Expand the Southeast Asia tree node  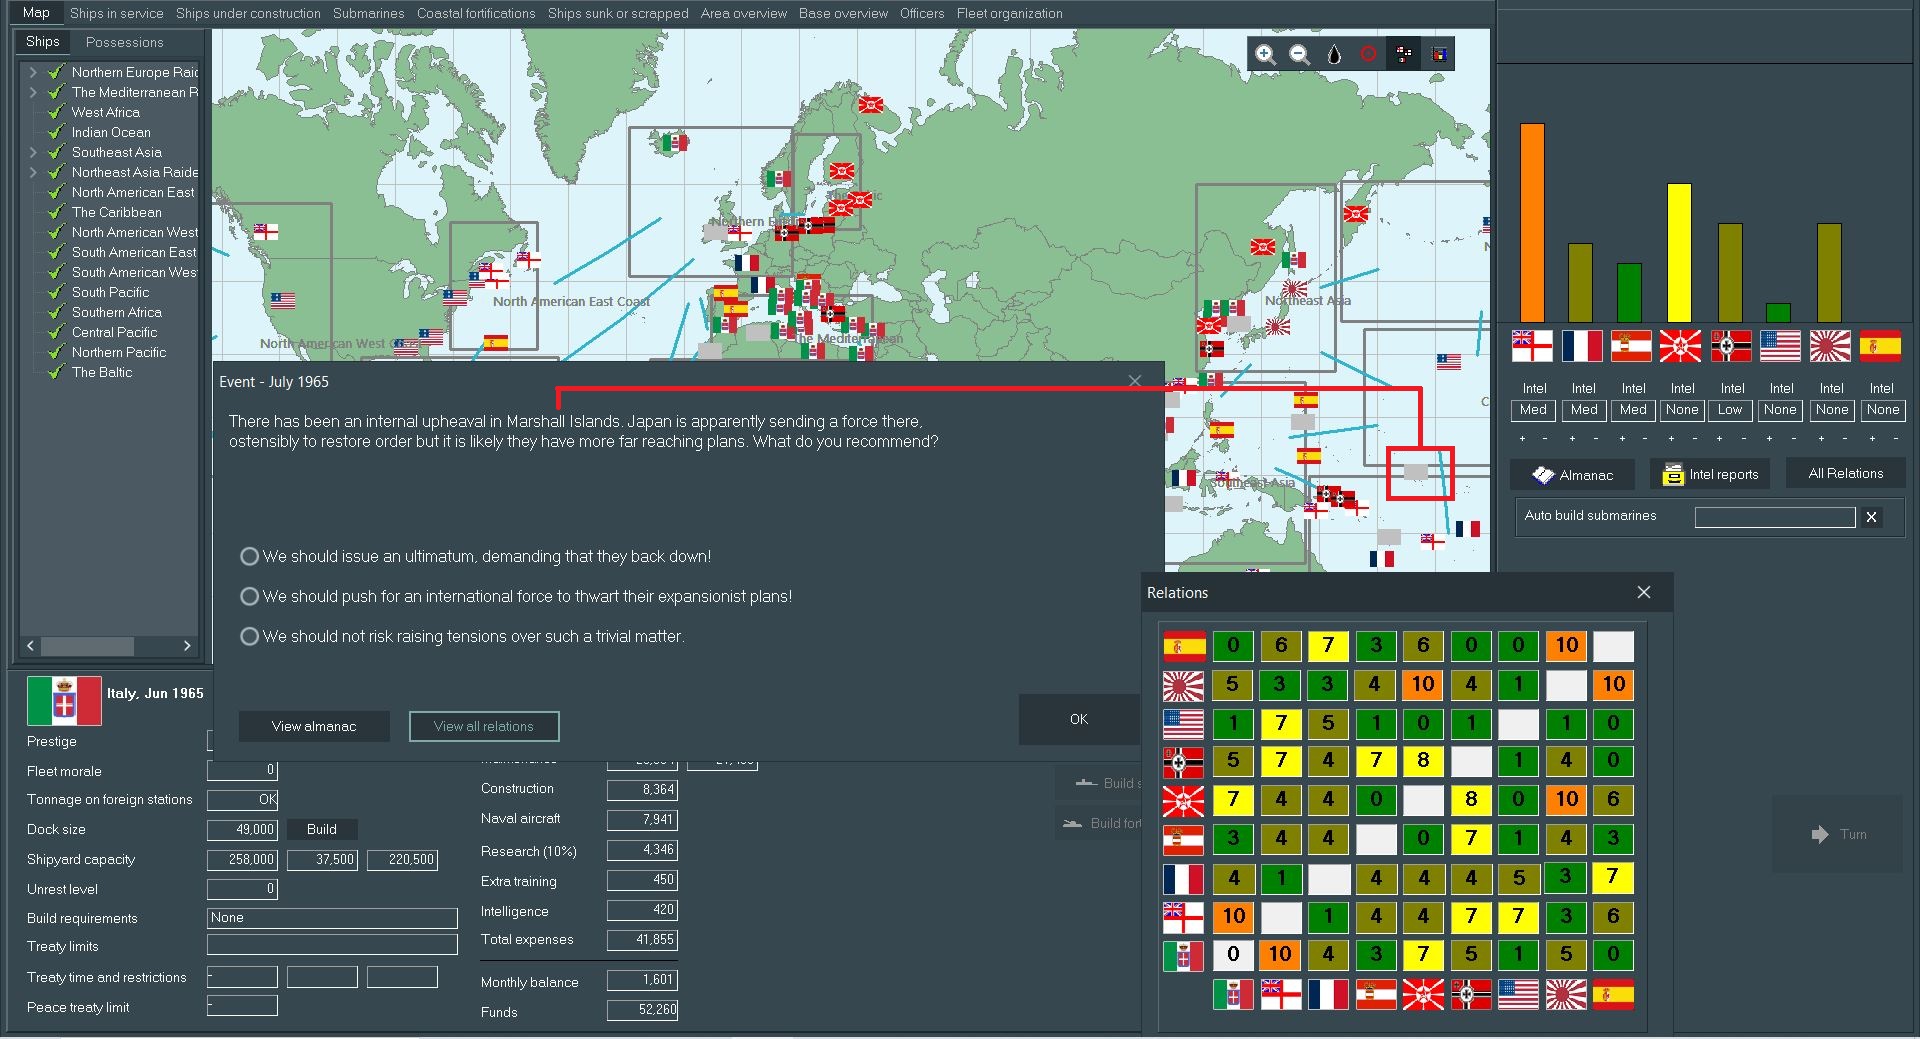[33, 152]
